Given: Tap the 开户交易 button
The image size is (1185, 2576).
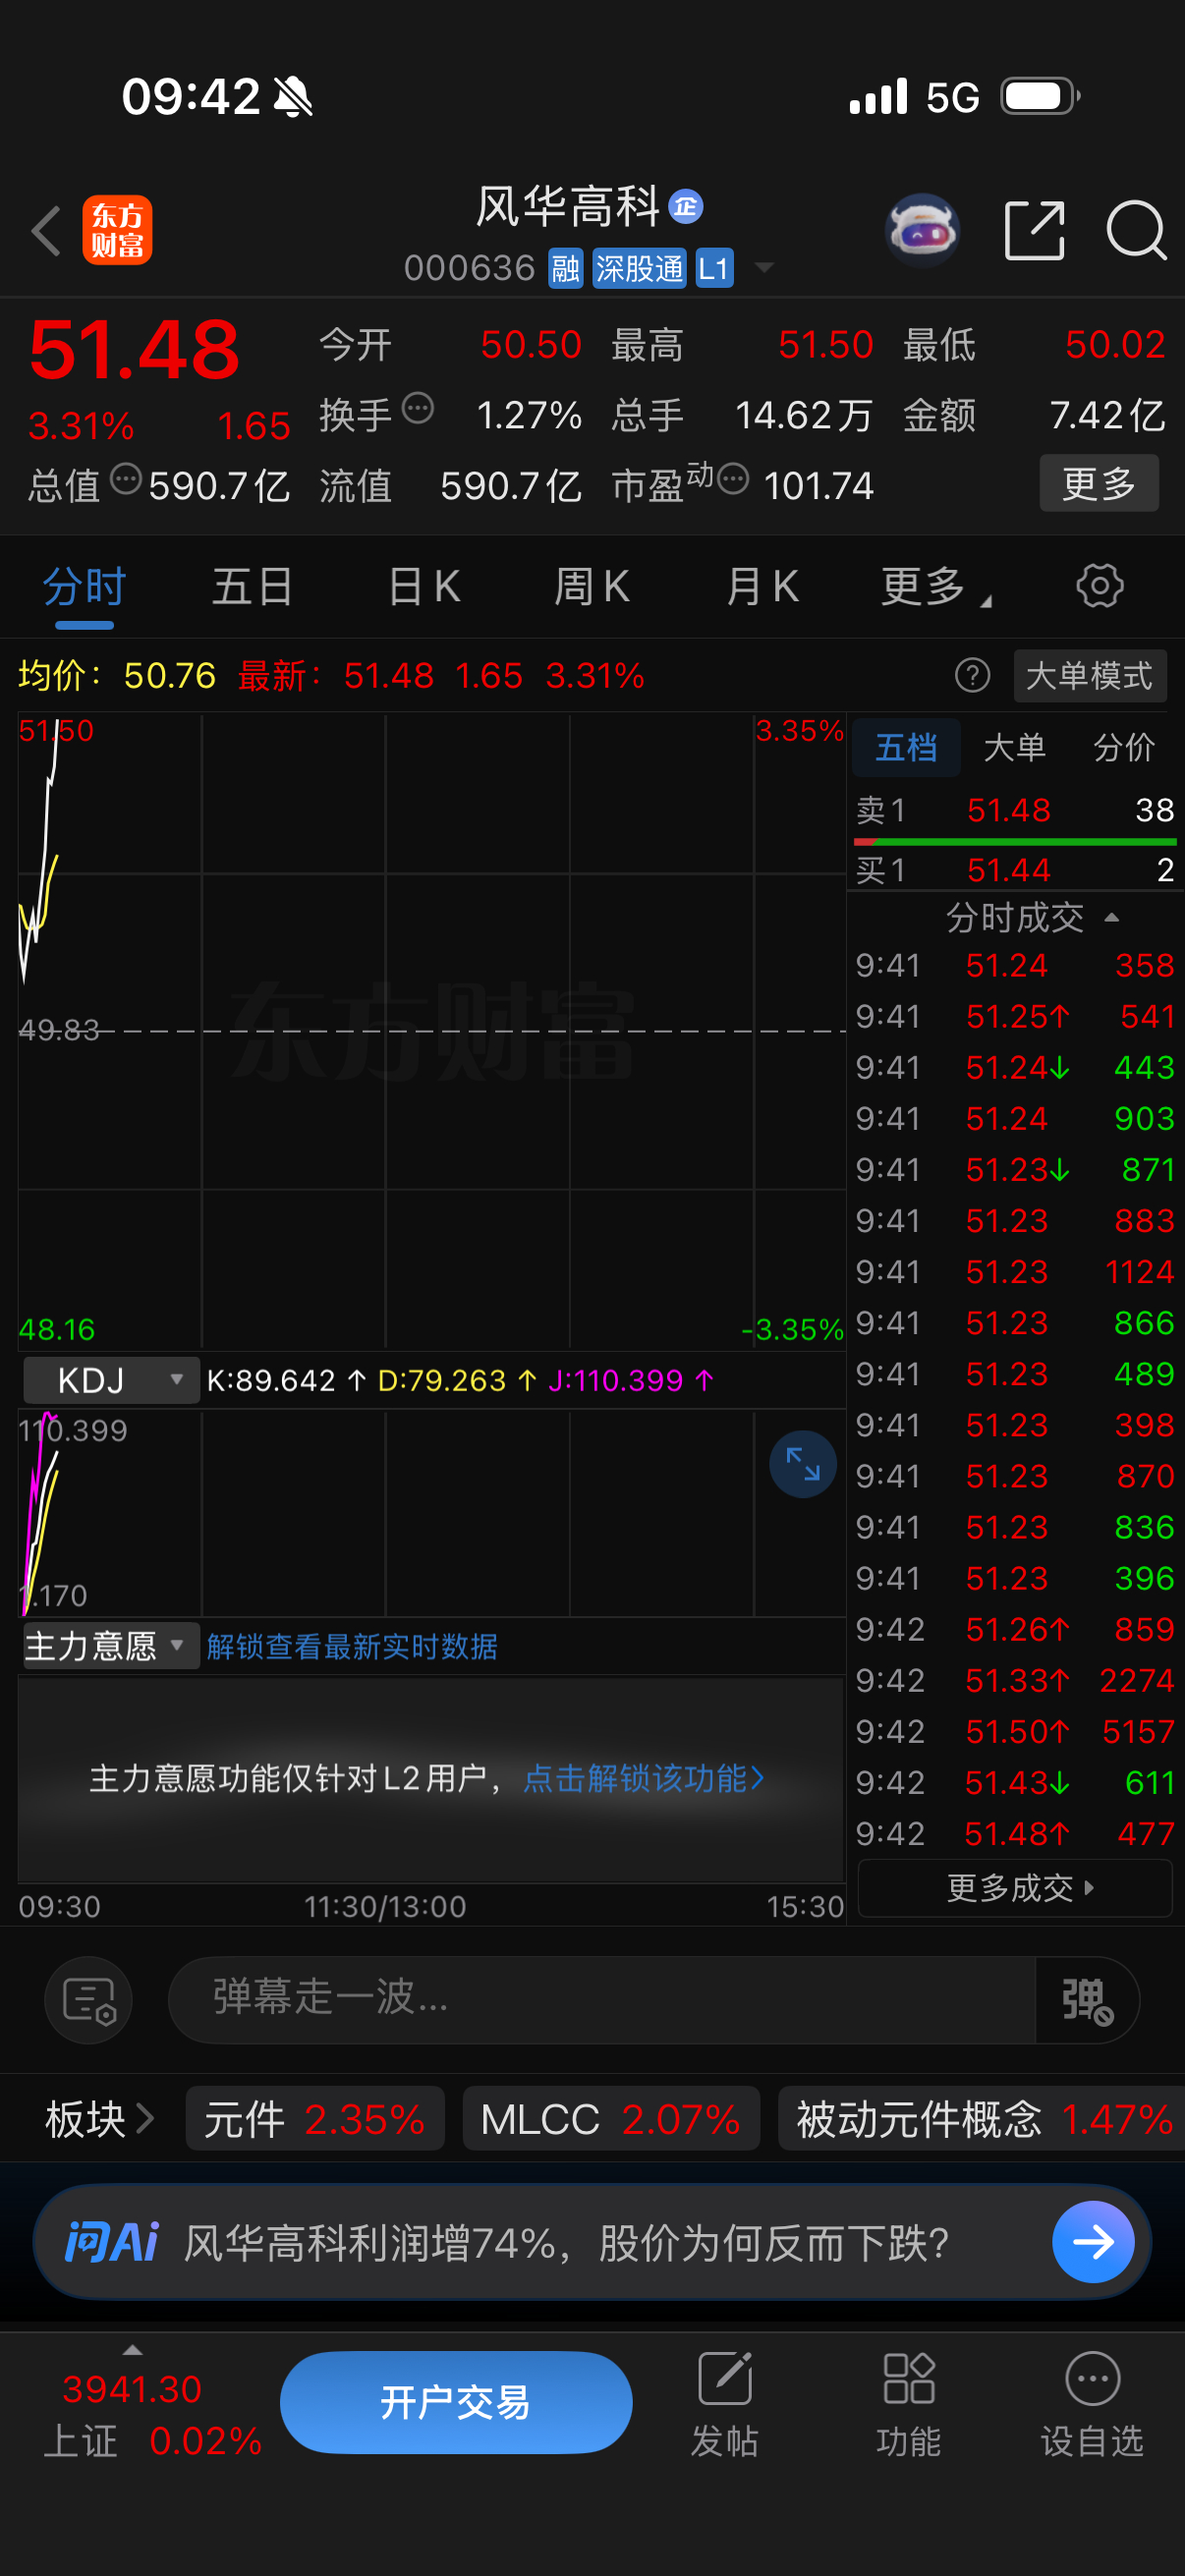Looking at the screenshot, I should [456, 2402].
